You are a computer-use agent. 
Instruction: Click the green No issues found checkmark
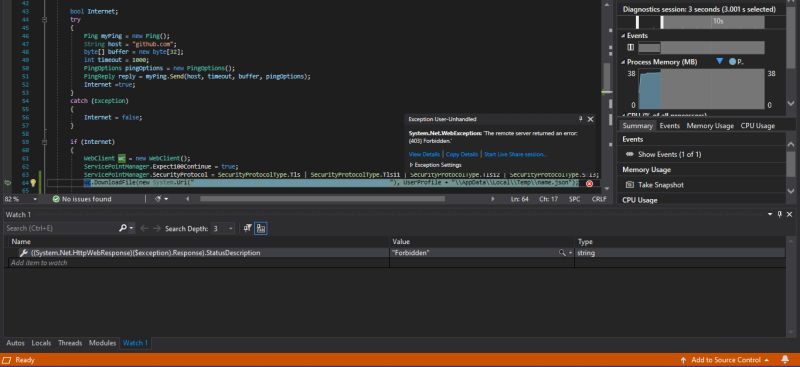[x=56, y=199]
